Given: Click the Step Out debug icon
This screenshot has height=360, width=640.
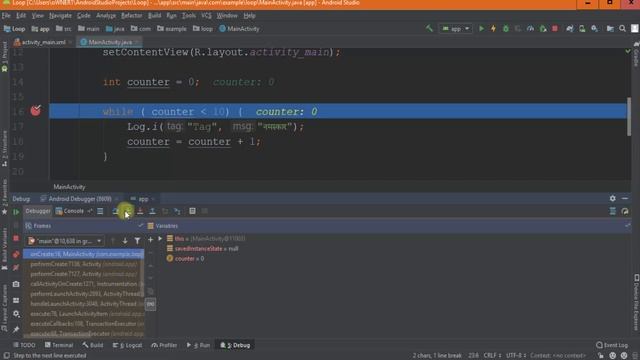Looking at the screenshot, I should point(152,211).
